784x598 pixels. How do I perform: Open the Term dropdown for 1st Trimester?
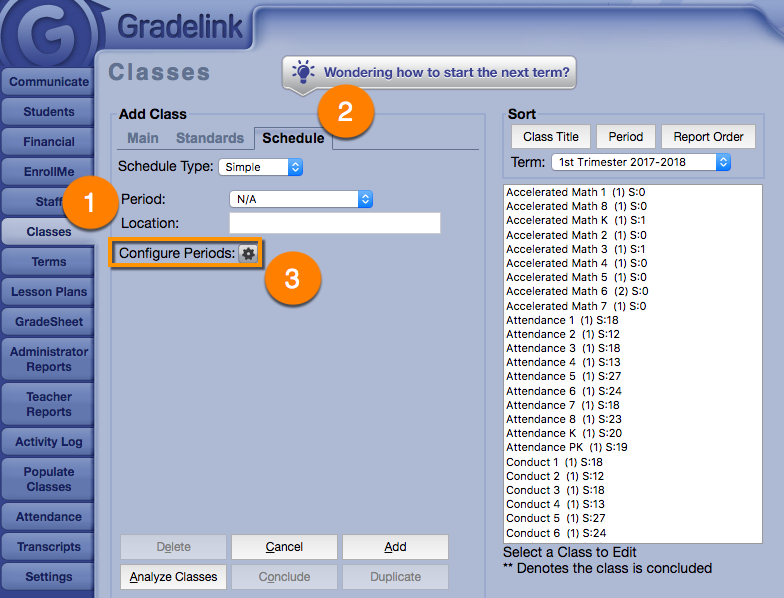coord(641,162)
